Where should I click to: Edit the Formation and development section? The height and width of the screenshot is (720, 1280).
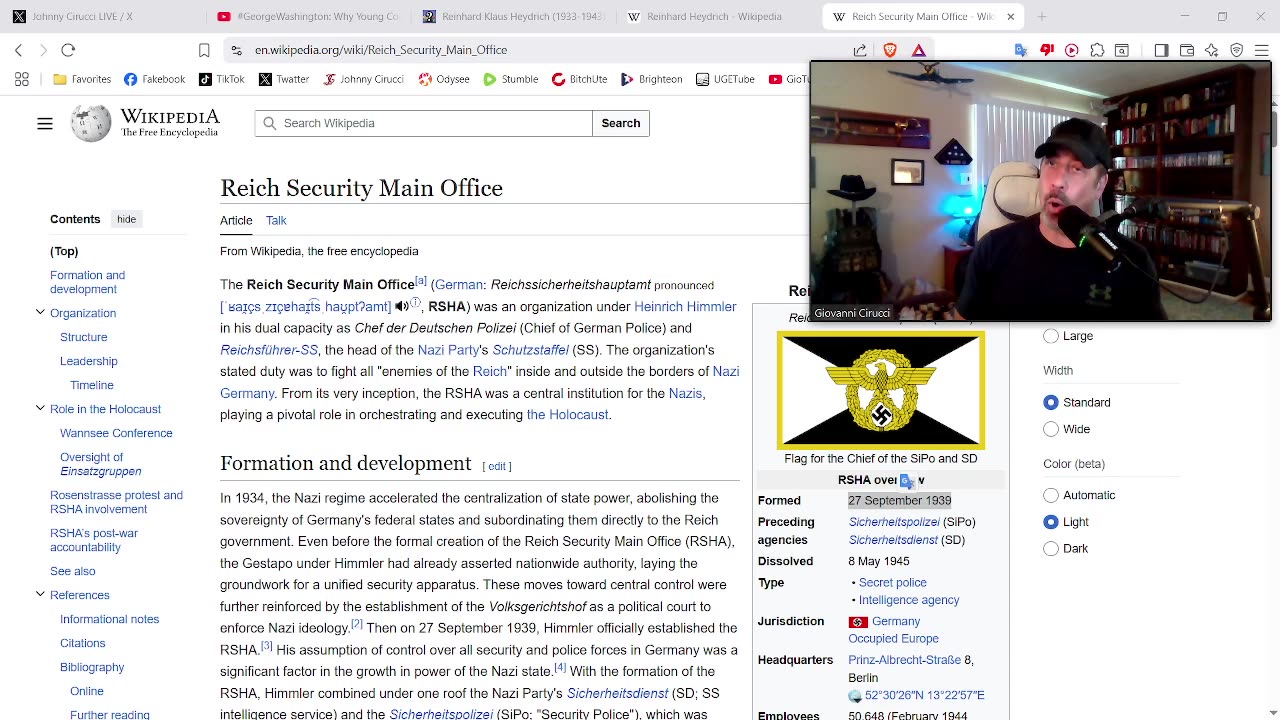coord(497,466)
